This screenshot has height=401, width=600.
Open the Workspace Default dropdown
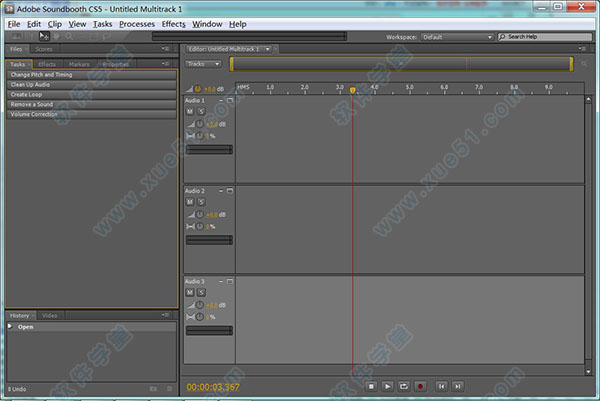(x=457, y=37)
